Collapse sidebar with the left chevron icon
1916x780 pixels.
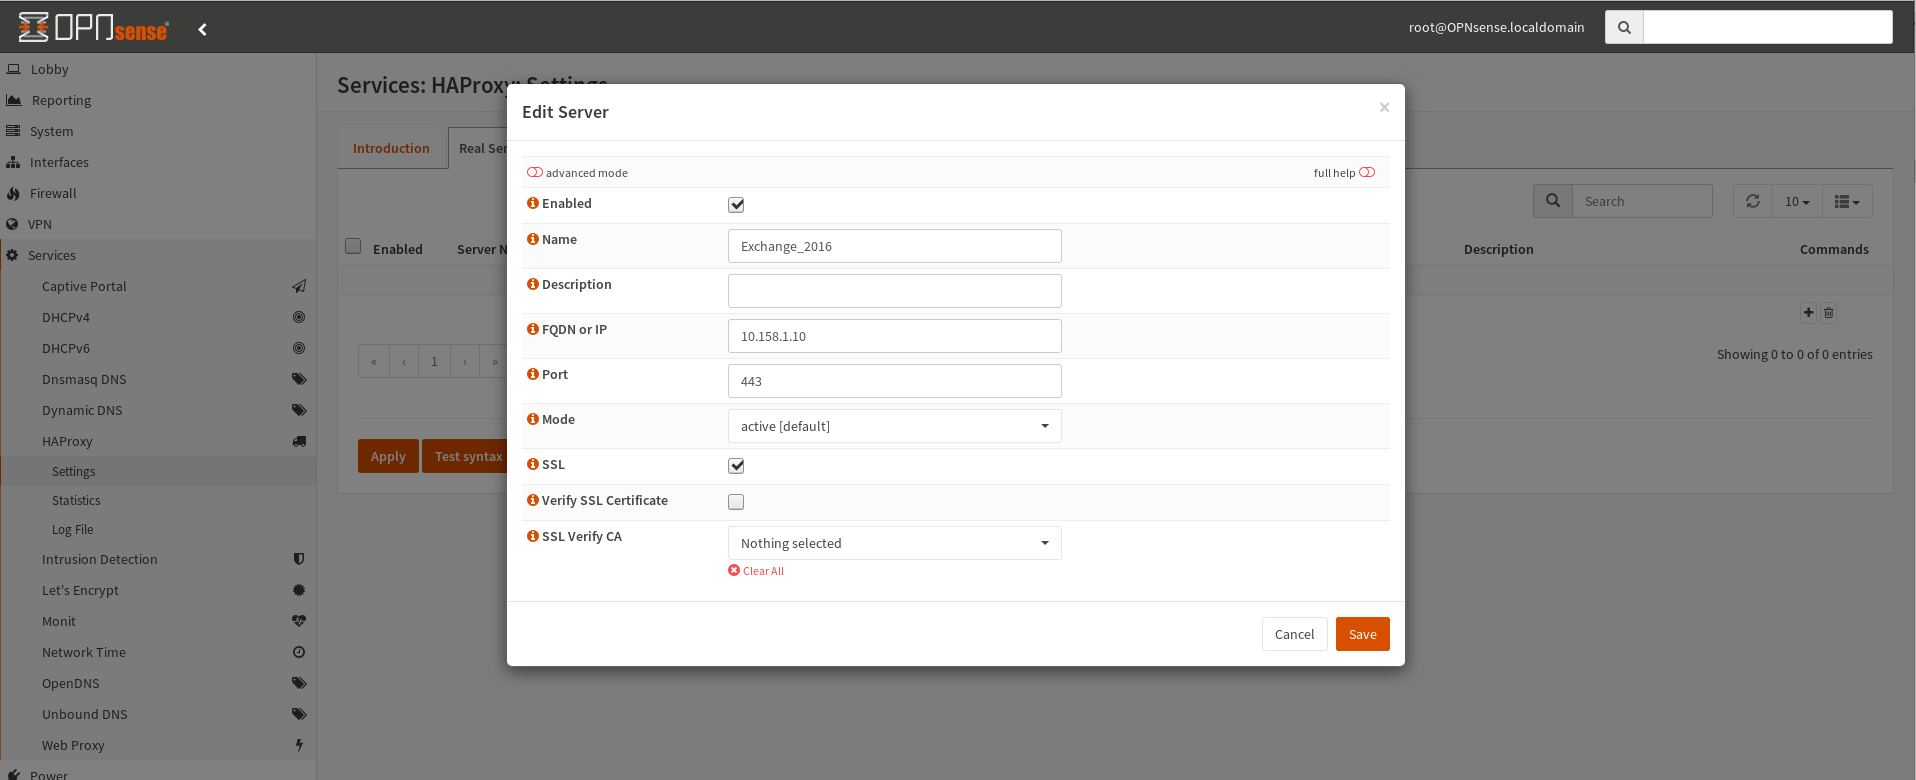pos(203,29)
